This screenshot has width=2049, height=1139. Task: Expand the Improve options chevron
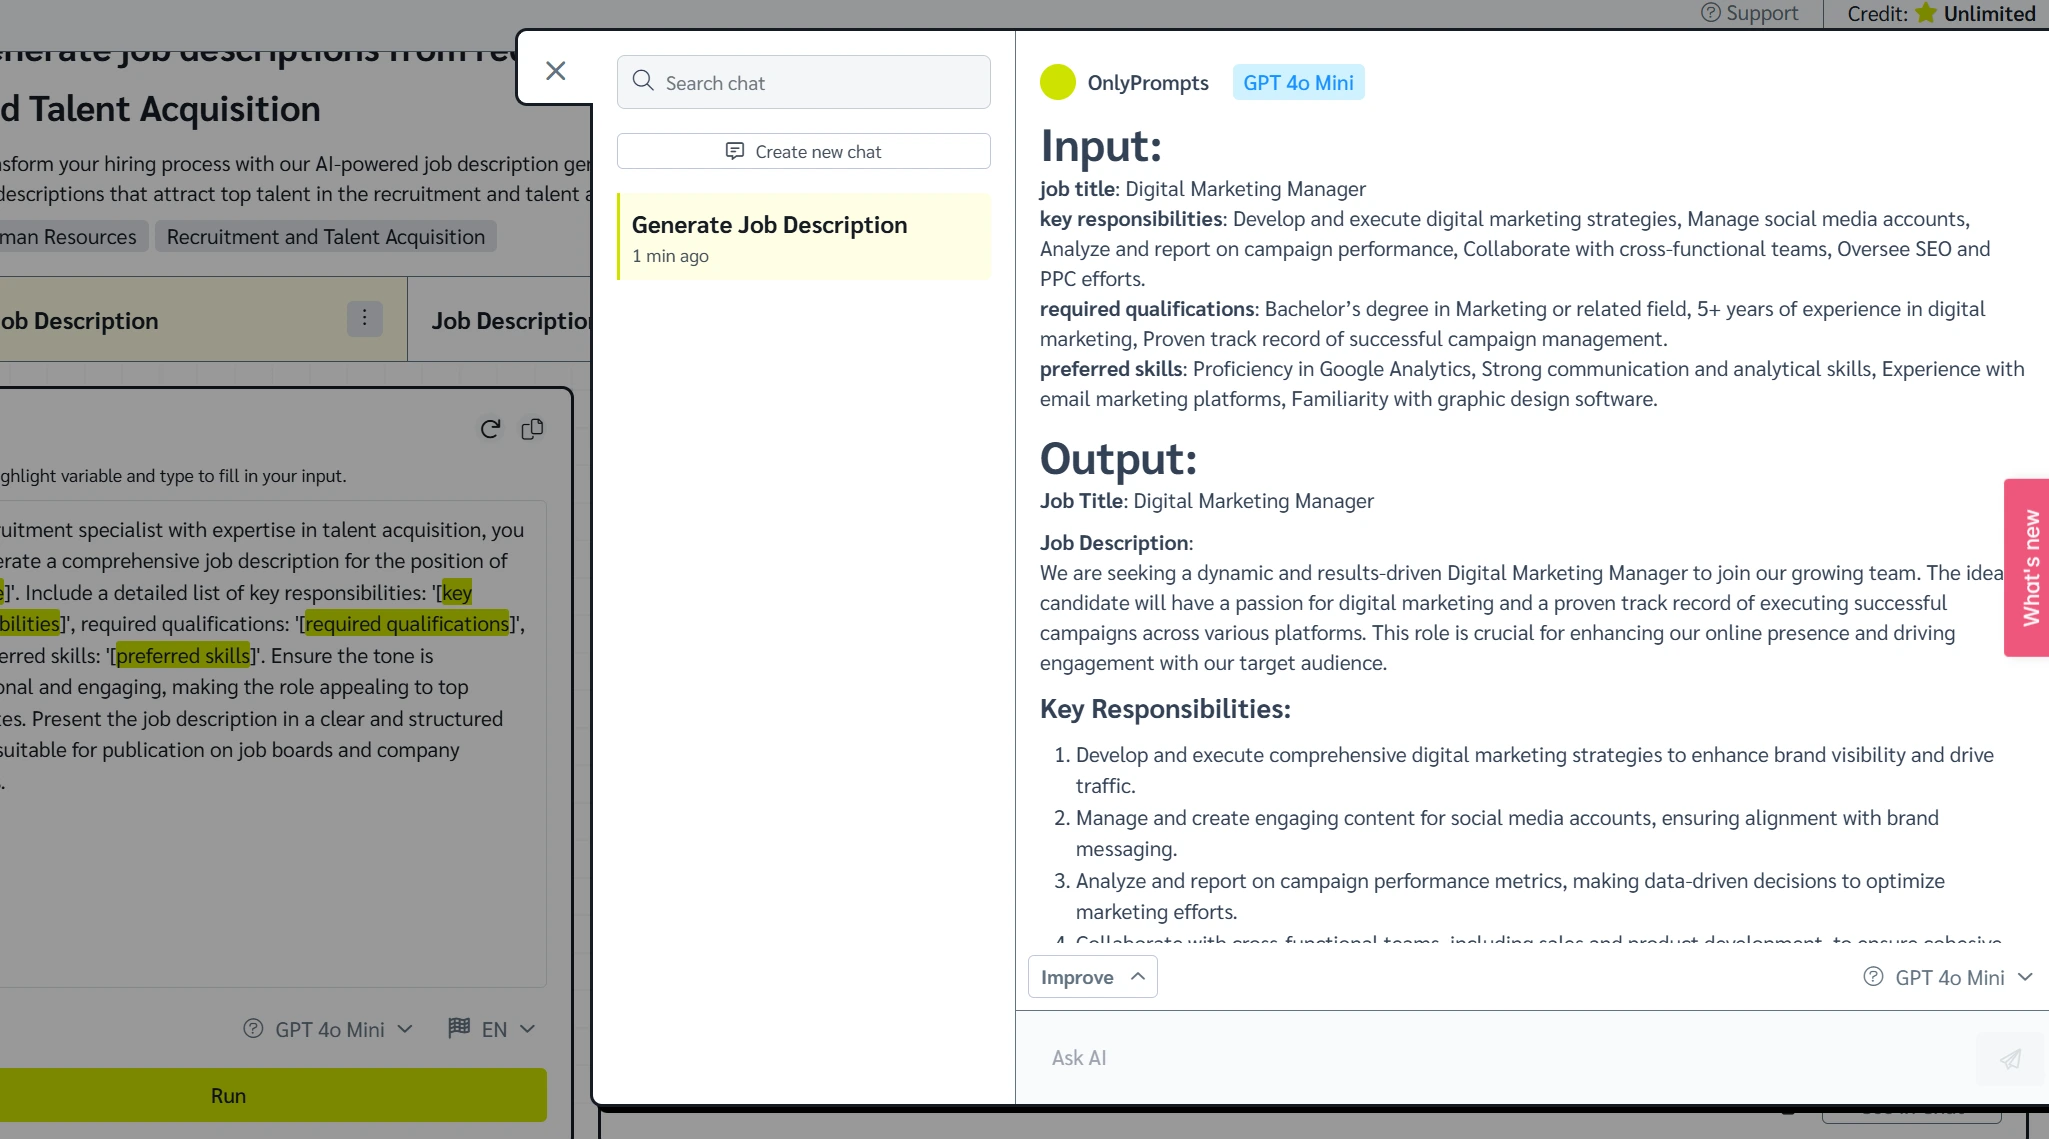coord(1137,976)
